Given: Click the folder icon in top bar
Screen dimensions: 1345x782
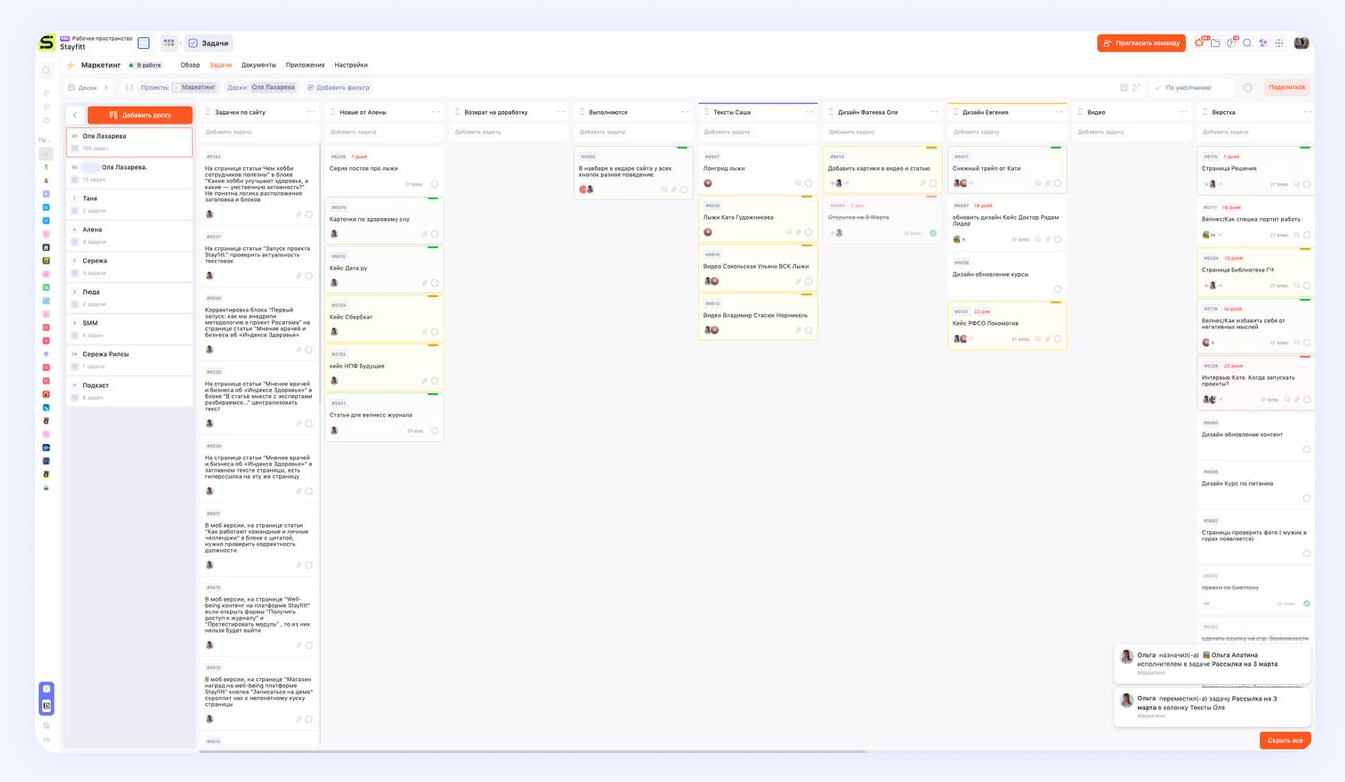Looking at the screenshot, I should click(x=1215, y=43).
